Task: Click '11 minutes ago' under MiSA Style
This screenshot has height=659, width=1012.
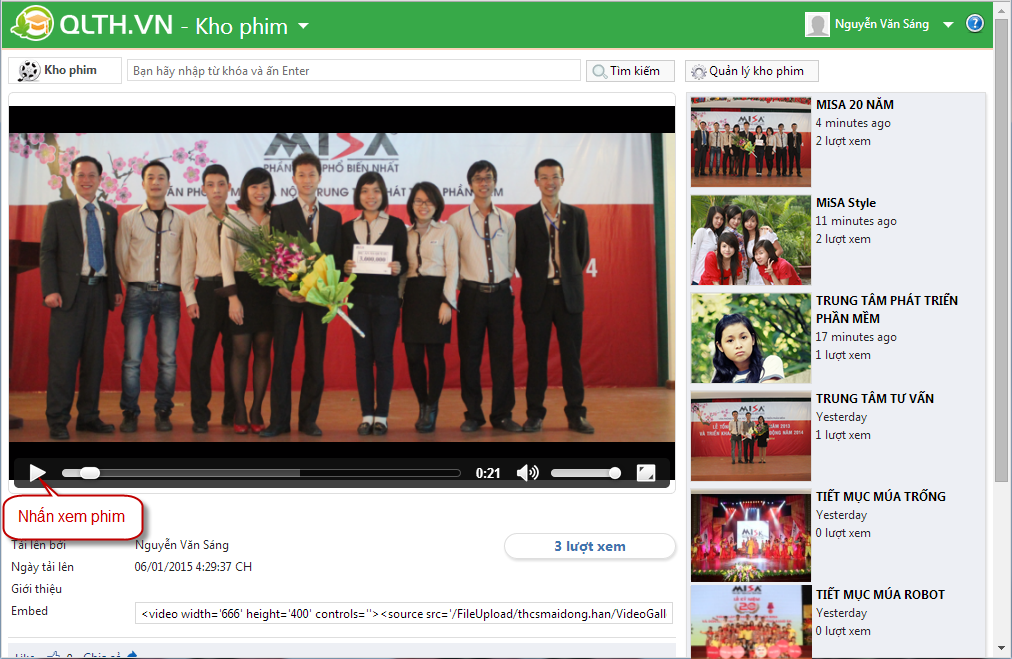Action: pyautogui.click(x=856, y=221)
